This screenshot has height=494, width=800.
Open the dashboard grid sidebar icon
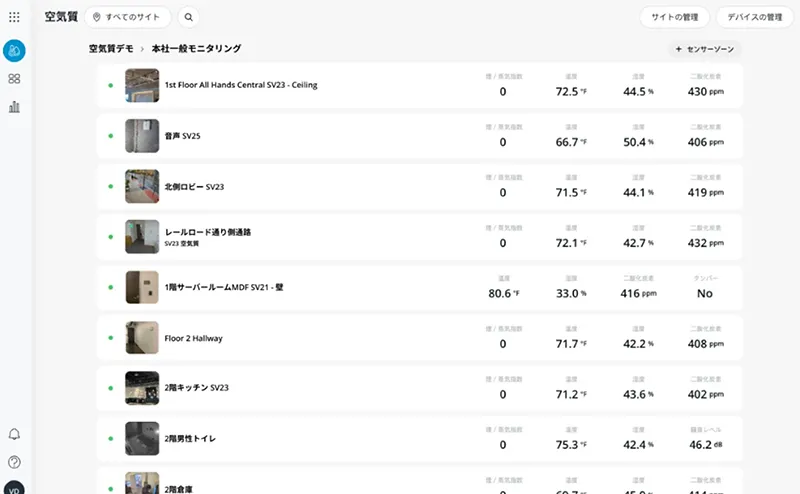click(x=14, y=79)
